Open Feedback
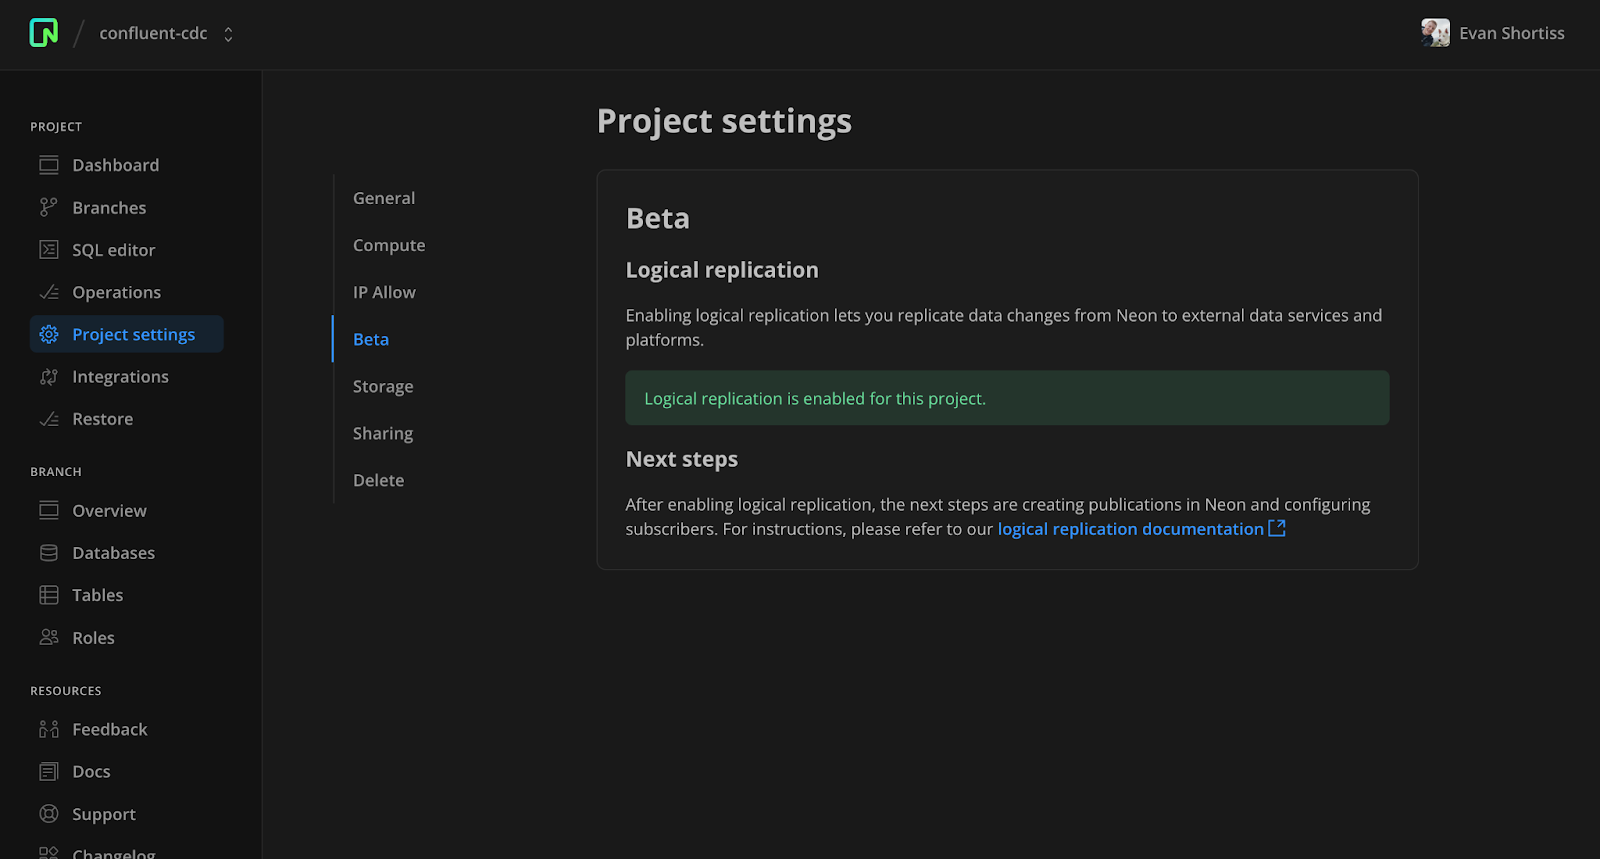Image resolution: width=1600 pixels, height=859 pixels. pos(109,729)
